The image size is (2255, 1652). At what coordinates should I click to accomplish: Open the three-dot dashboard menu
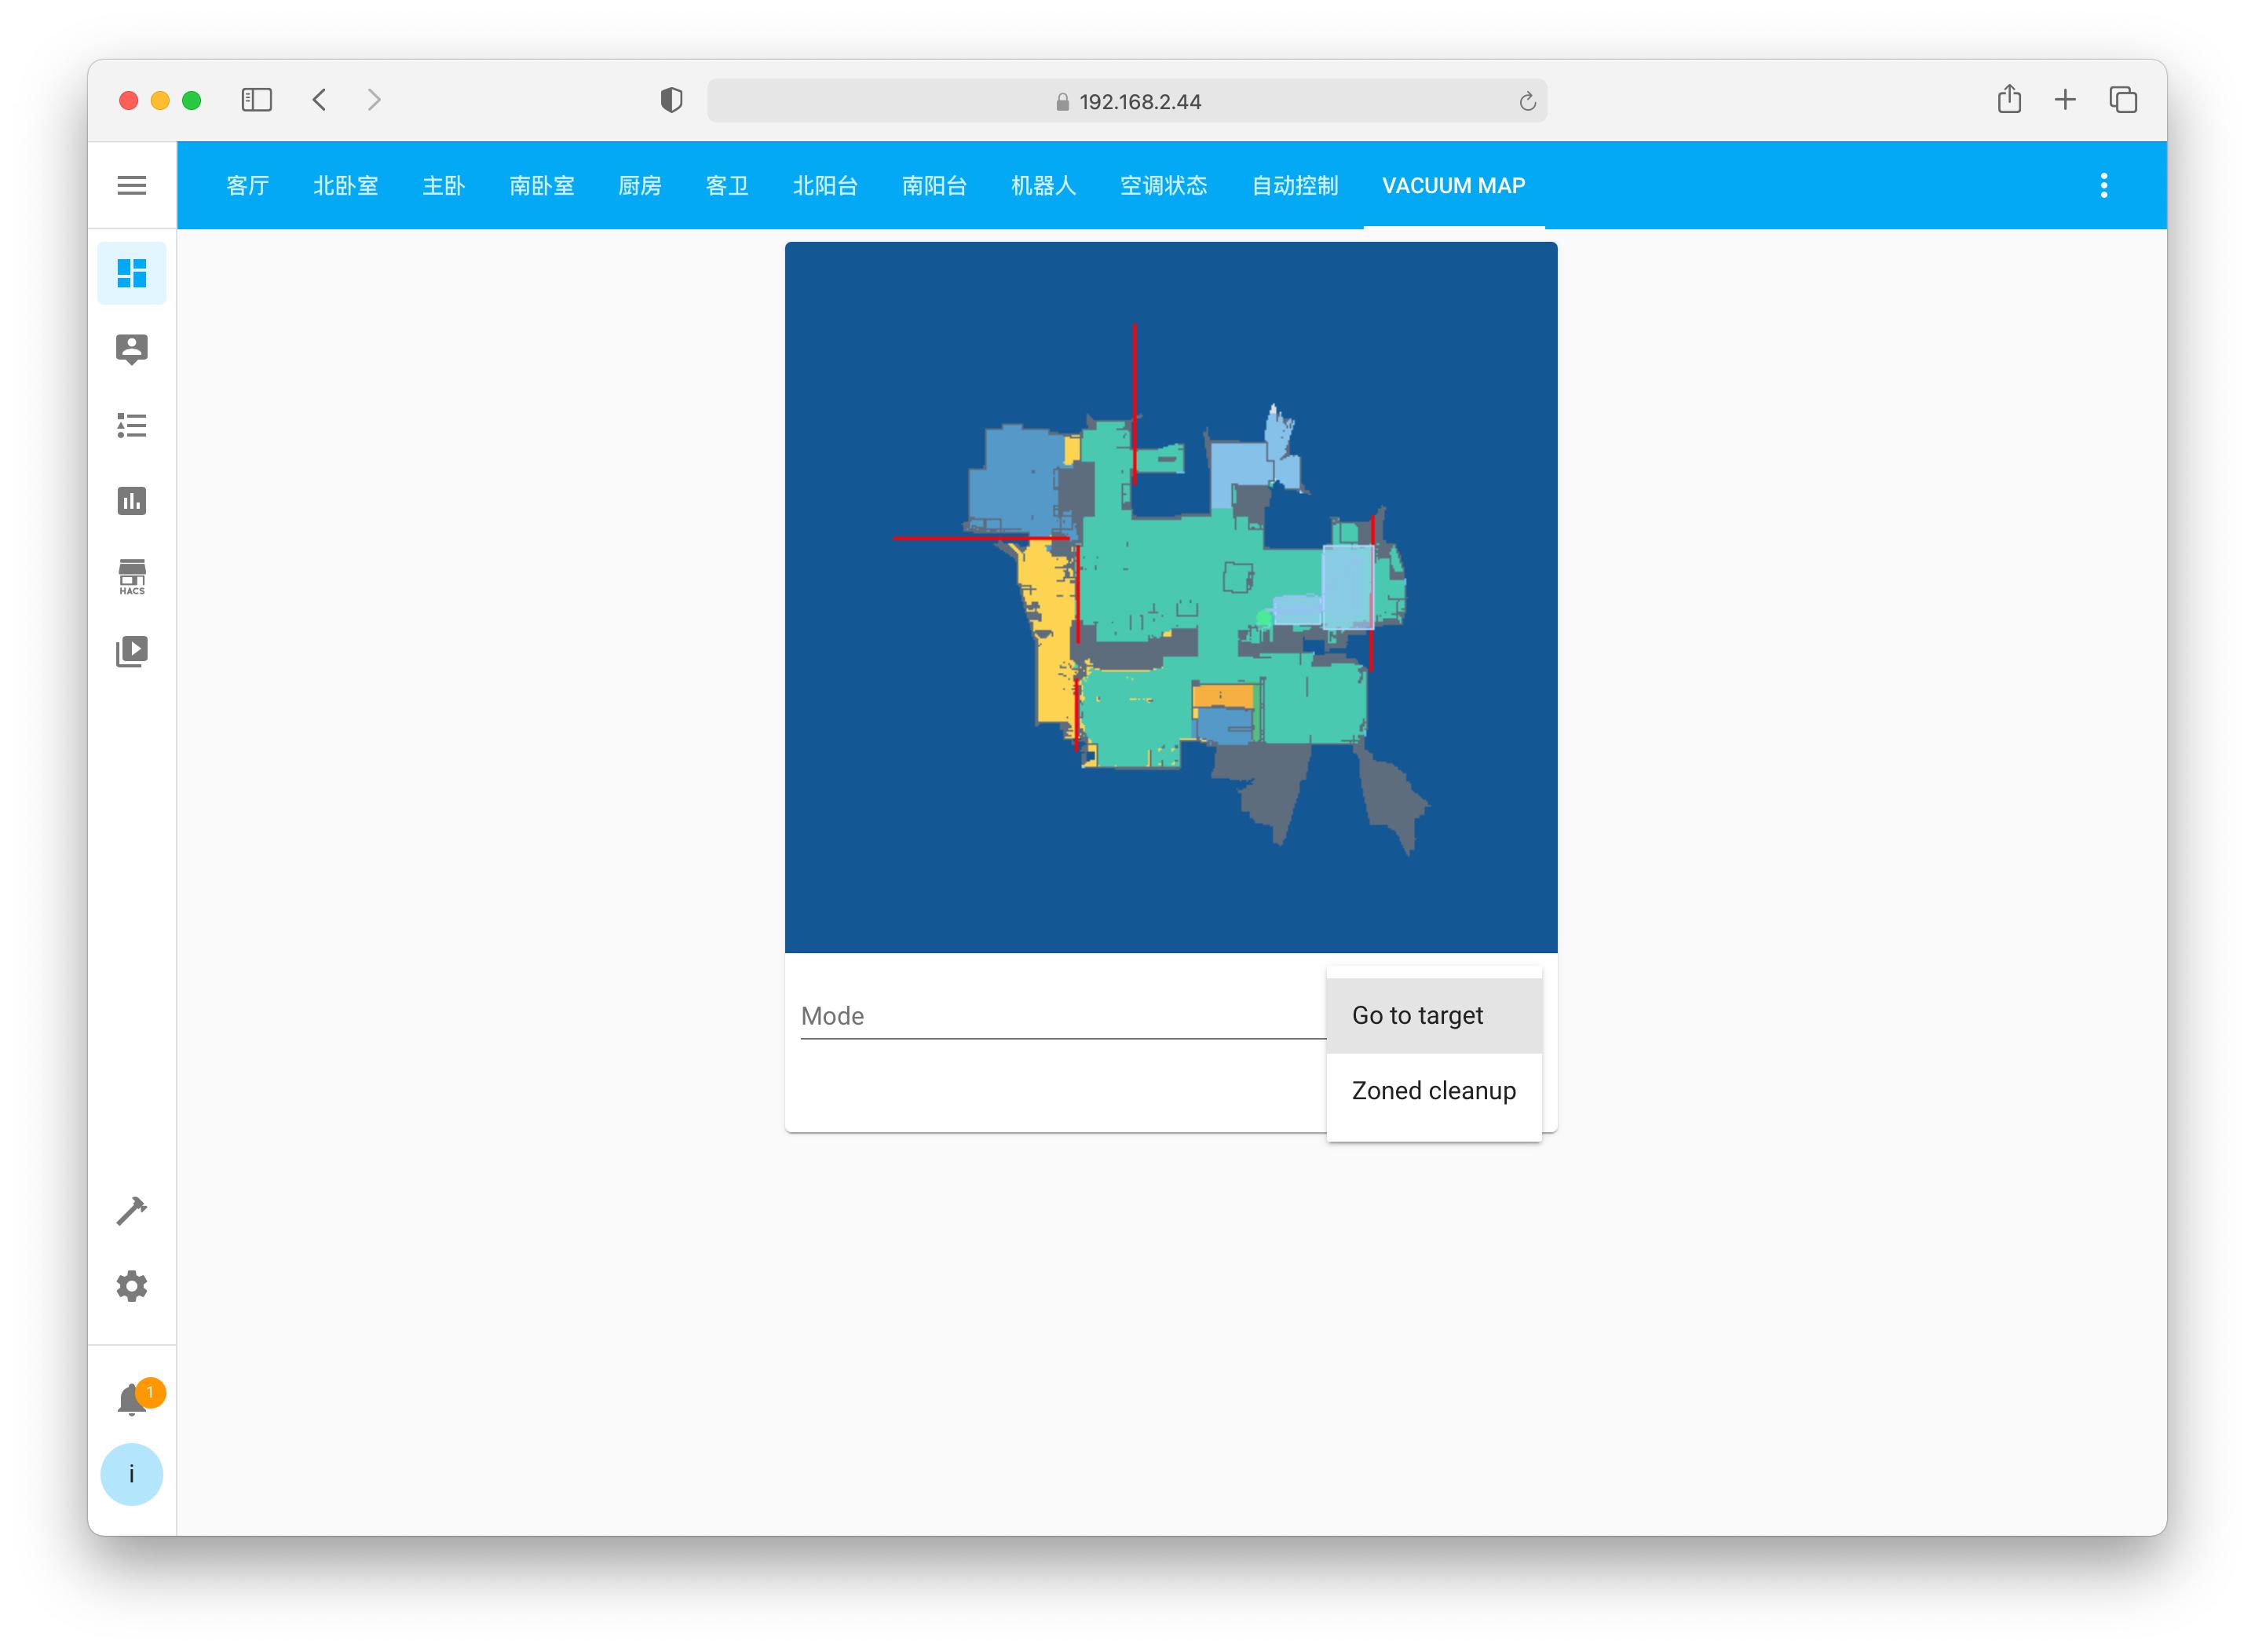[x=2103, y=185]
